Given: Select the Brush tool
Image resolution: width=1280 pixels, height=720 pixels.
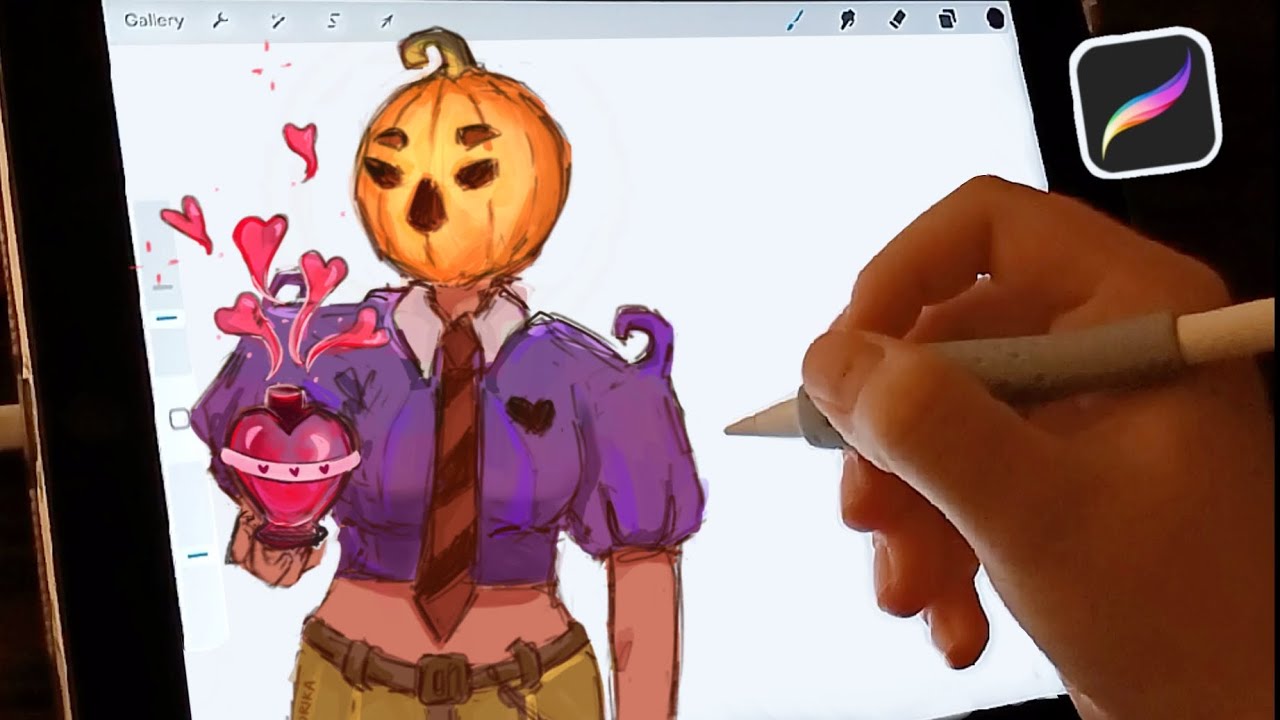Looking at the screenshot, I should coord(795,20).
